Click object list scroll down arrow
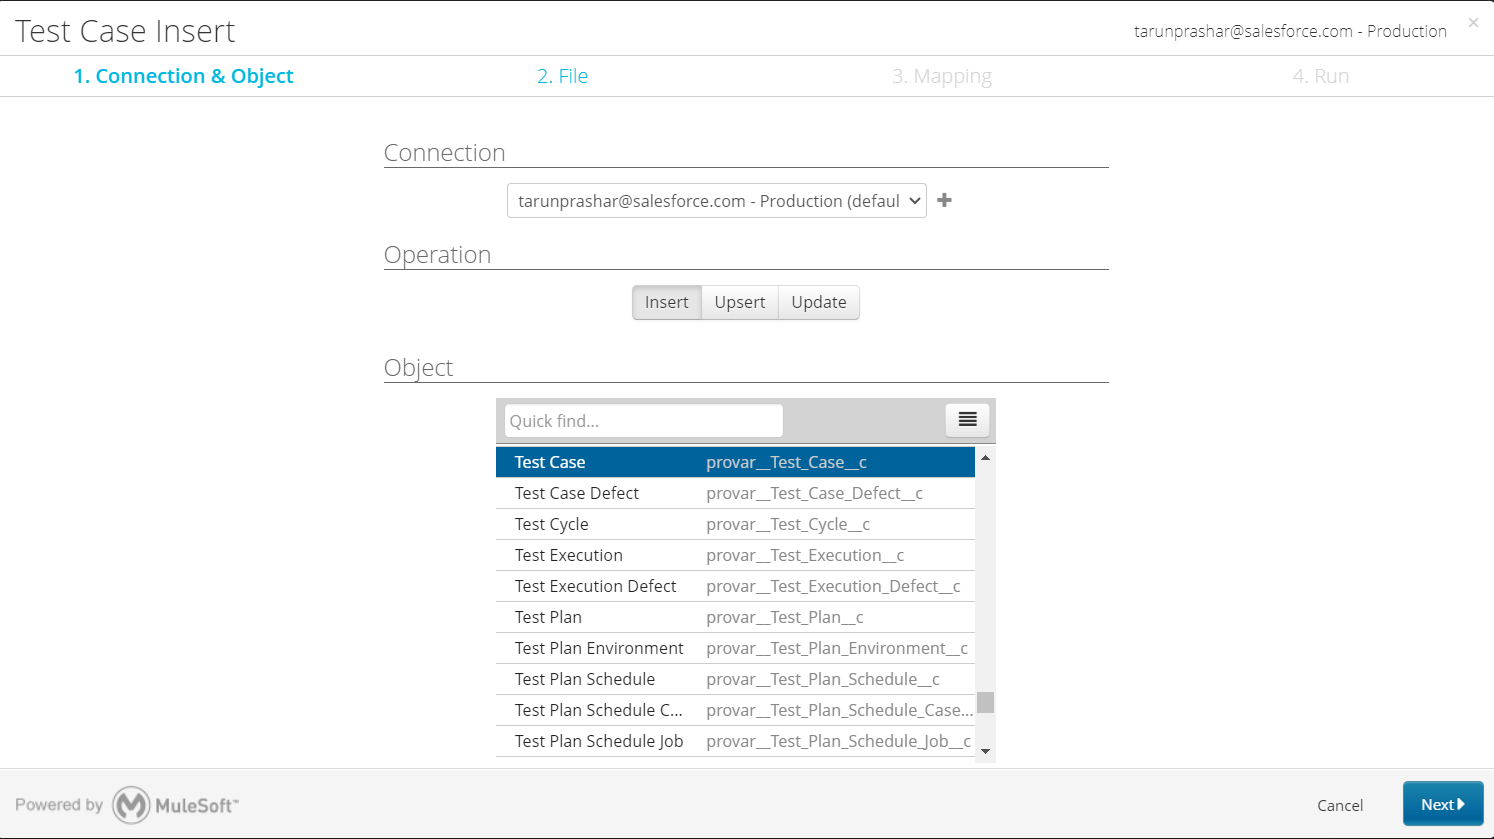Screen dimensions: 1494x839 pyautogui.click(x=985, y=751)
